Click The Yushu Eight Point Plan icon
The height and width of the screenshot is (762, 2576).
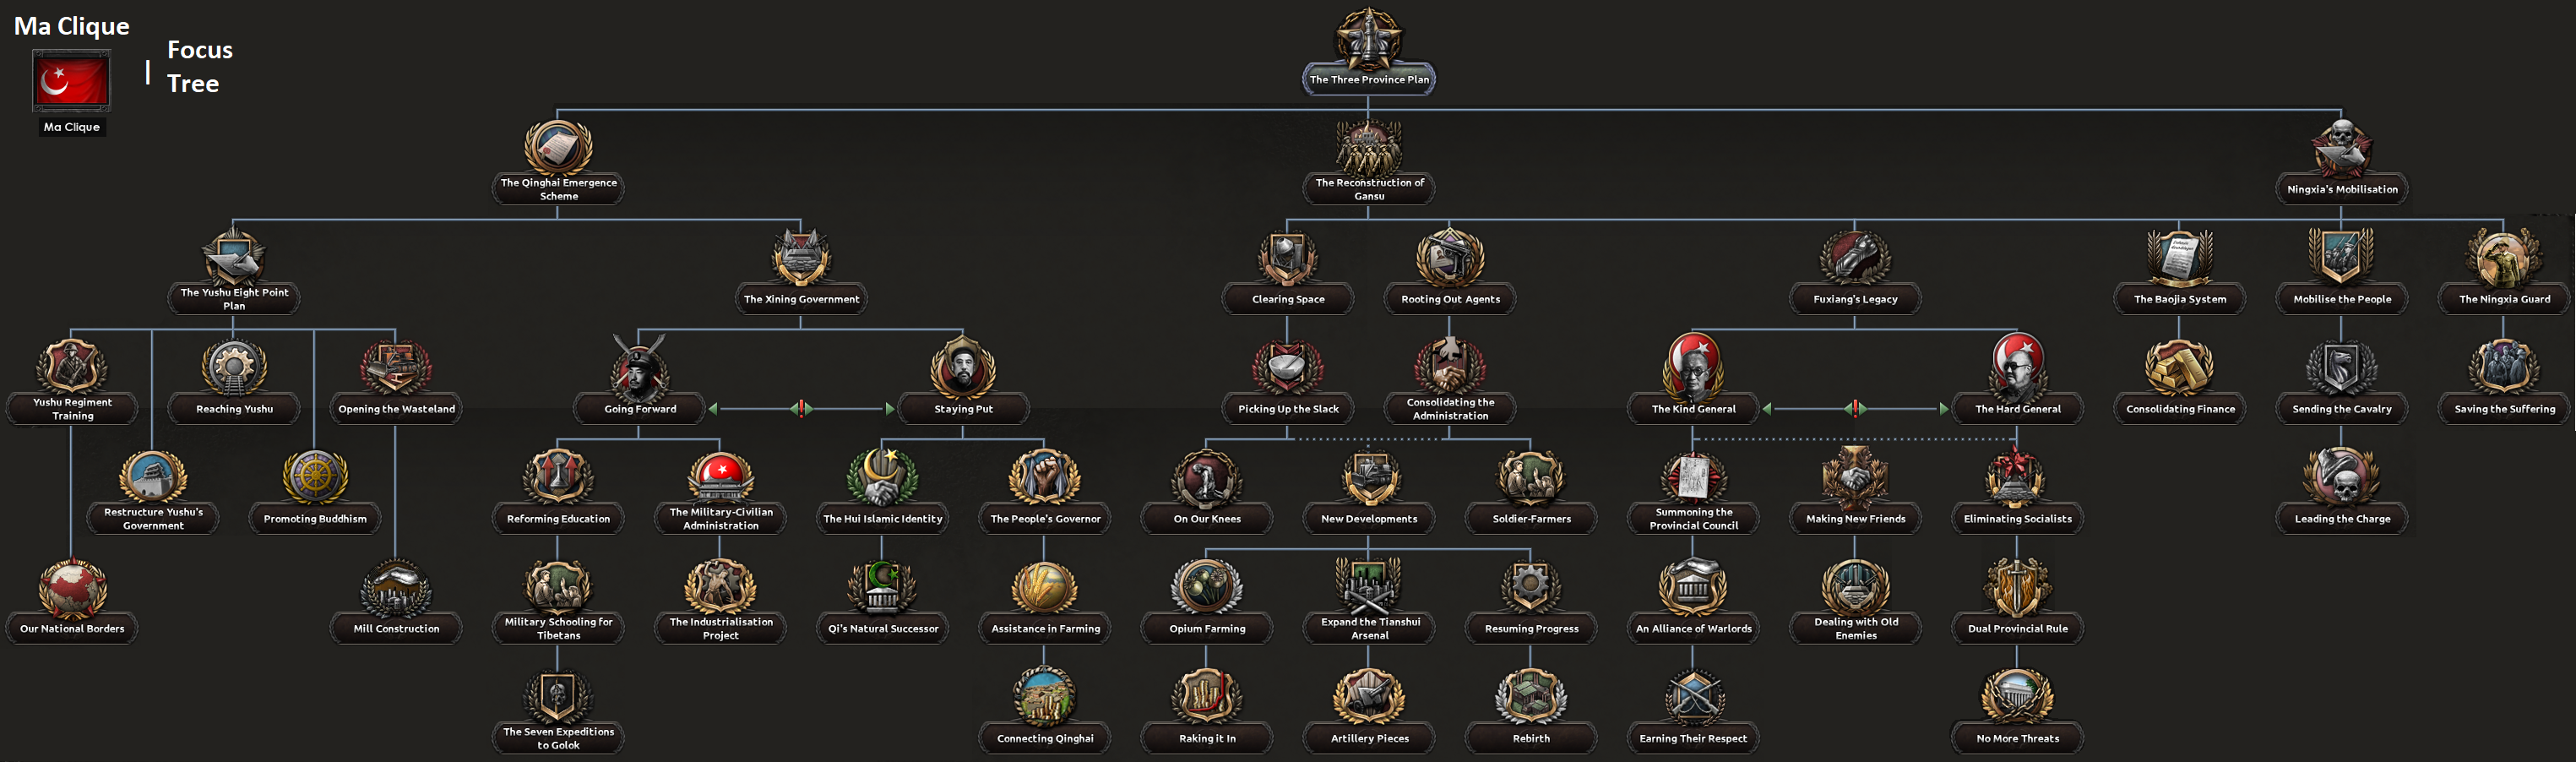point(234,257)
